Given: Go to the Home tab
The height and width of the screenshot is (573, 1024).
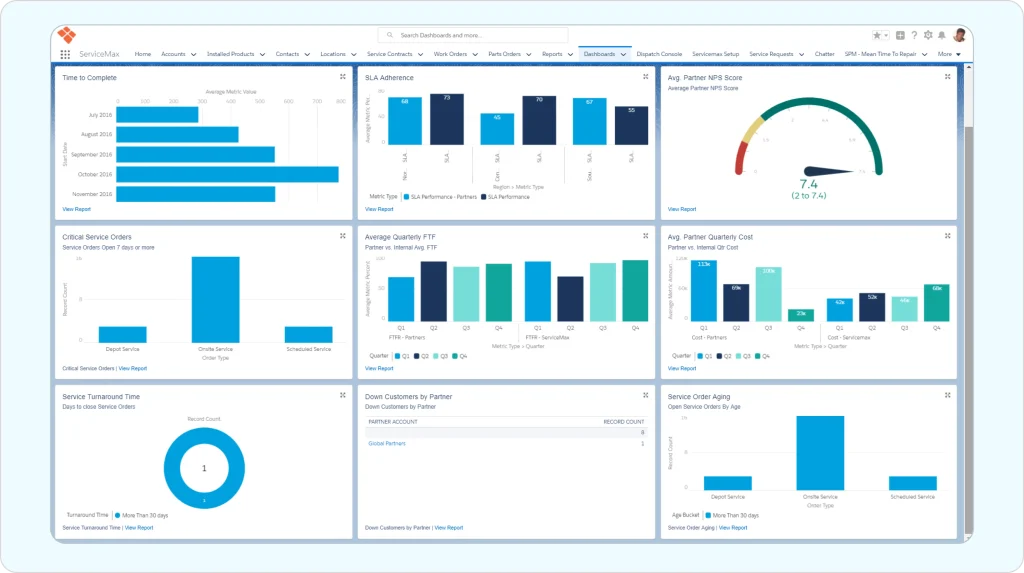Looking at the screenshot, I should coord(142,54).
